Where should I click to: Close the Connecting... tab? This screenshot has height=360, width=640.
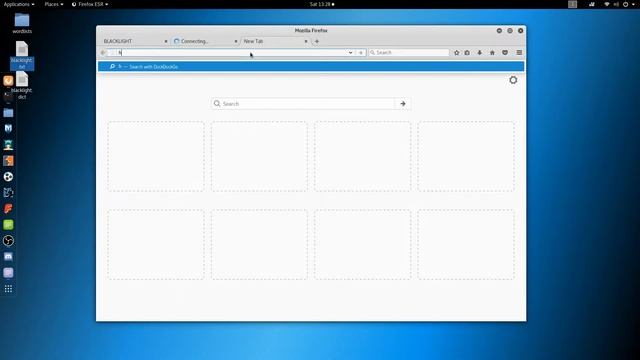click(236, 41)
